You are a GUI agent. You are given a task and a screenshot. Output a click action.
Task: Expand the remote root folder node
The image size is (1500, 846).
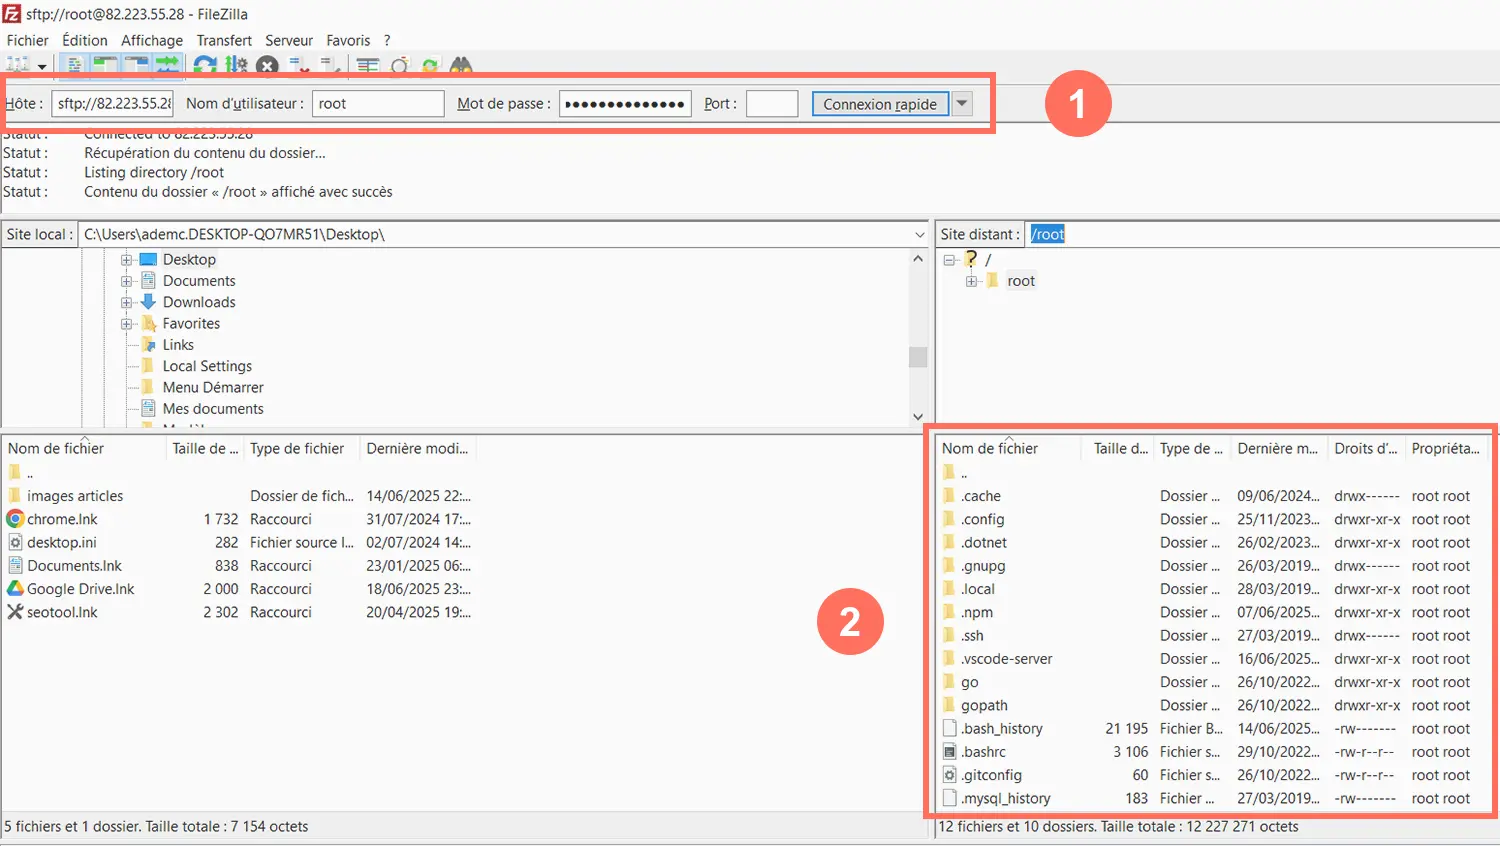point(971,281)
